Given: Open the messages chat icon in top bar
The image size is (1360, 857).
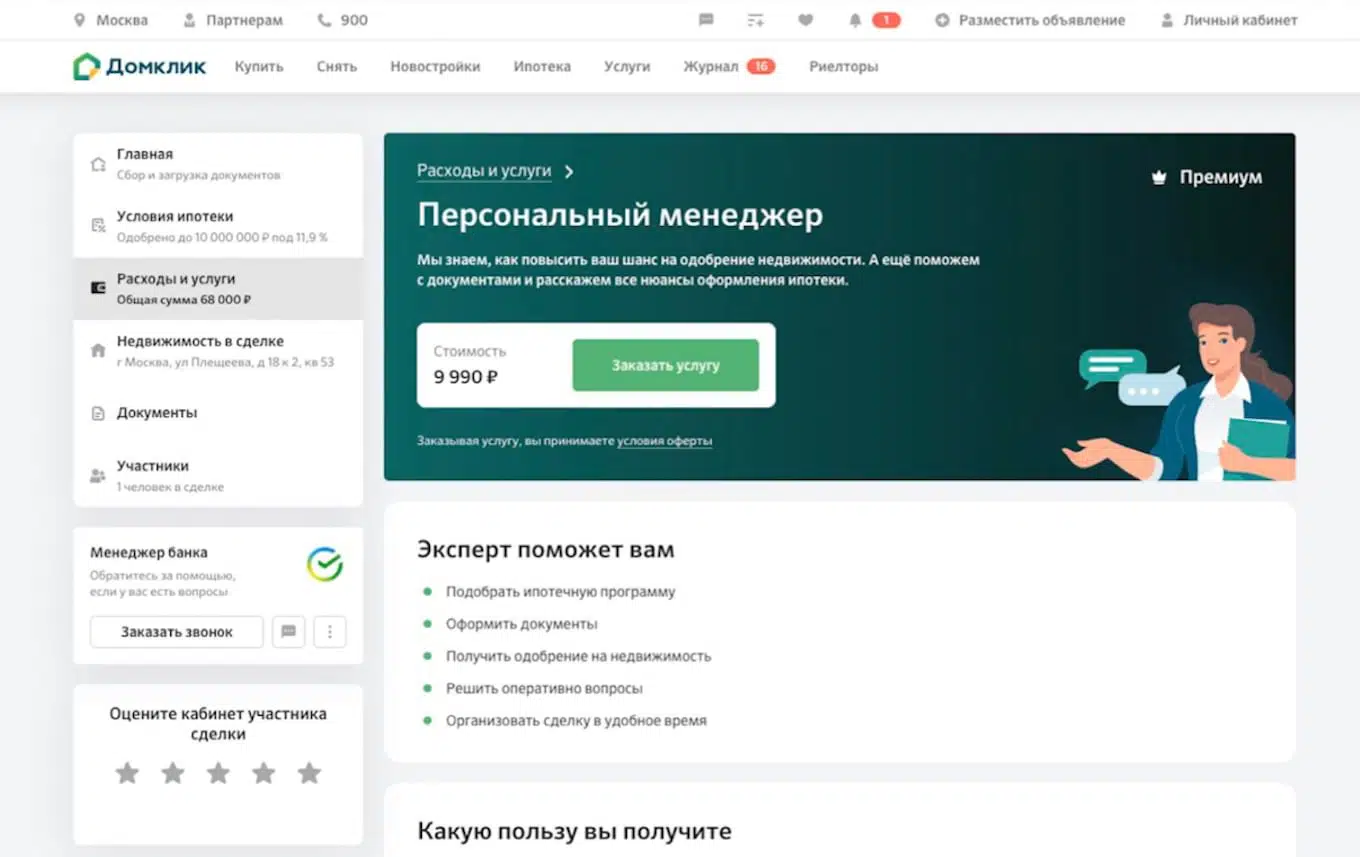Looking at the screenshot, I should (x=706, y=20).
